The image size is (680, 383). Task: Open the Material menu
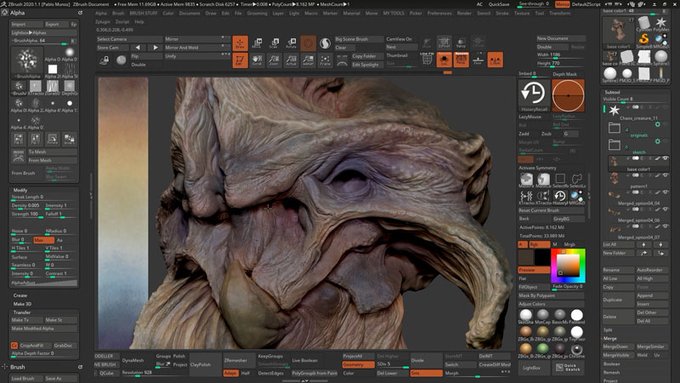(351, 13)
